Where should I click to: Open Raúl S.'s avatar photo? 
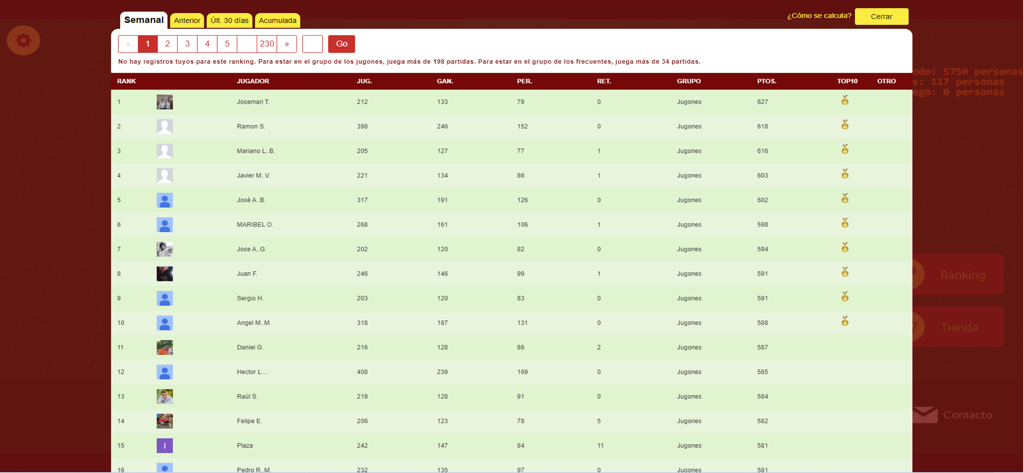(165, 397)
